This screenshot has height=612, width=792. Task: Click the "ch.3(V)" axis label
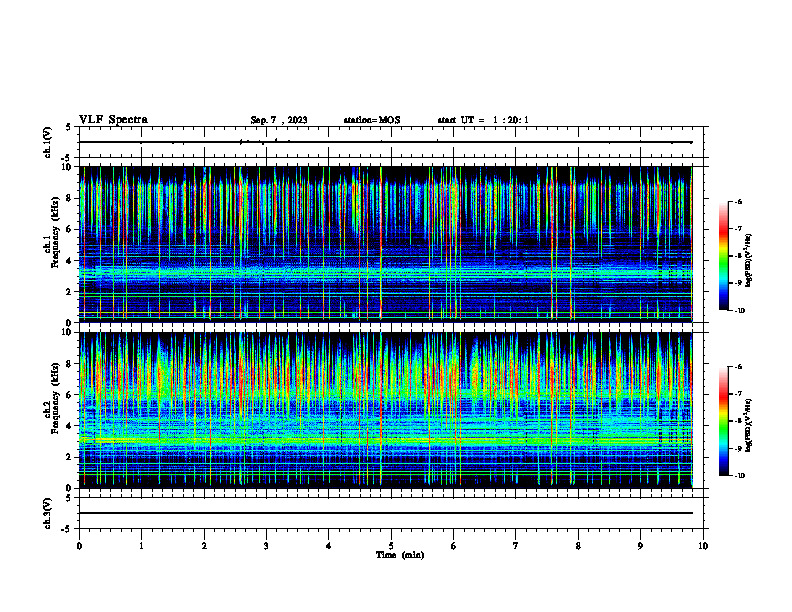[x=48, y=513]
